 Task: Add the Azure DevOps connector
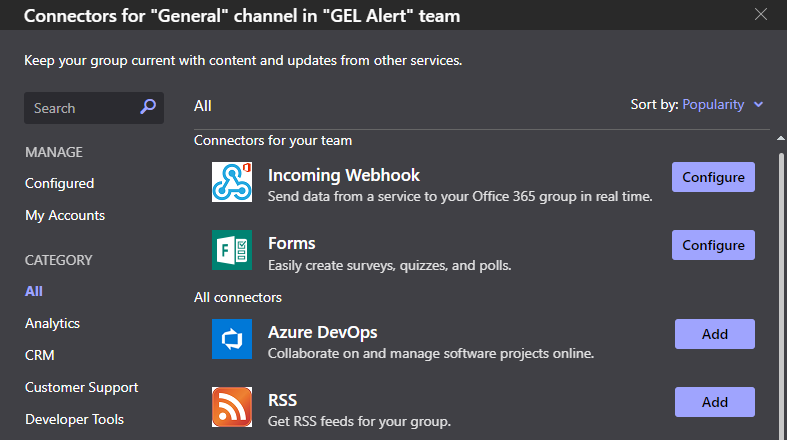[x=714, y=334]
